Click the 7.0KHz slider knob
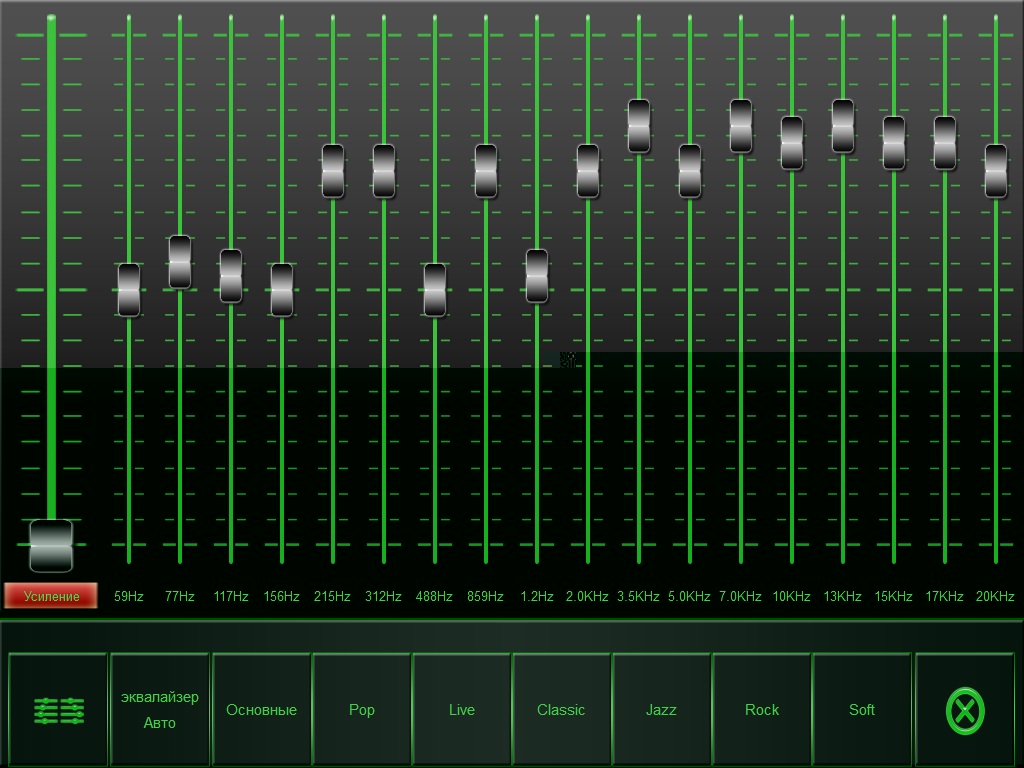The image size is (1024, 768). (741, 126)
